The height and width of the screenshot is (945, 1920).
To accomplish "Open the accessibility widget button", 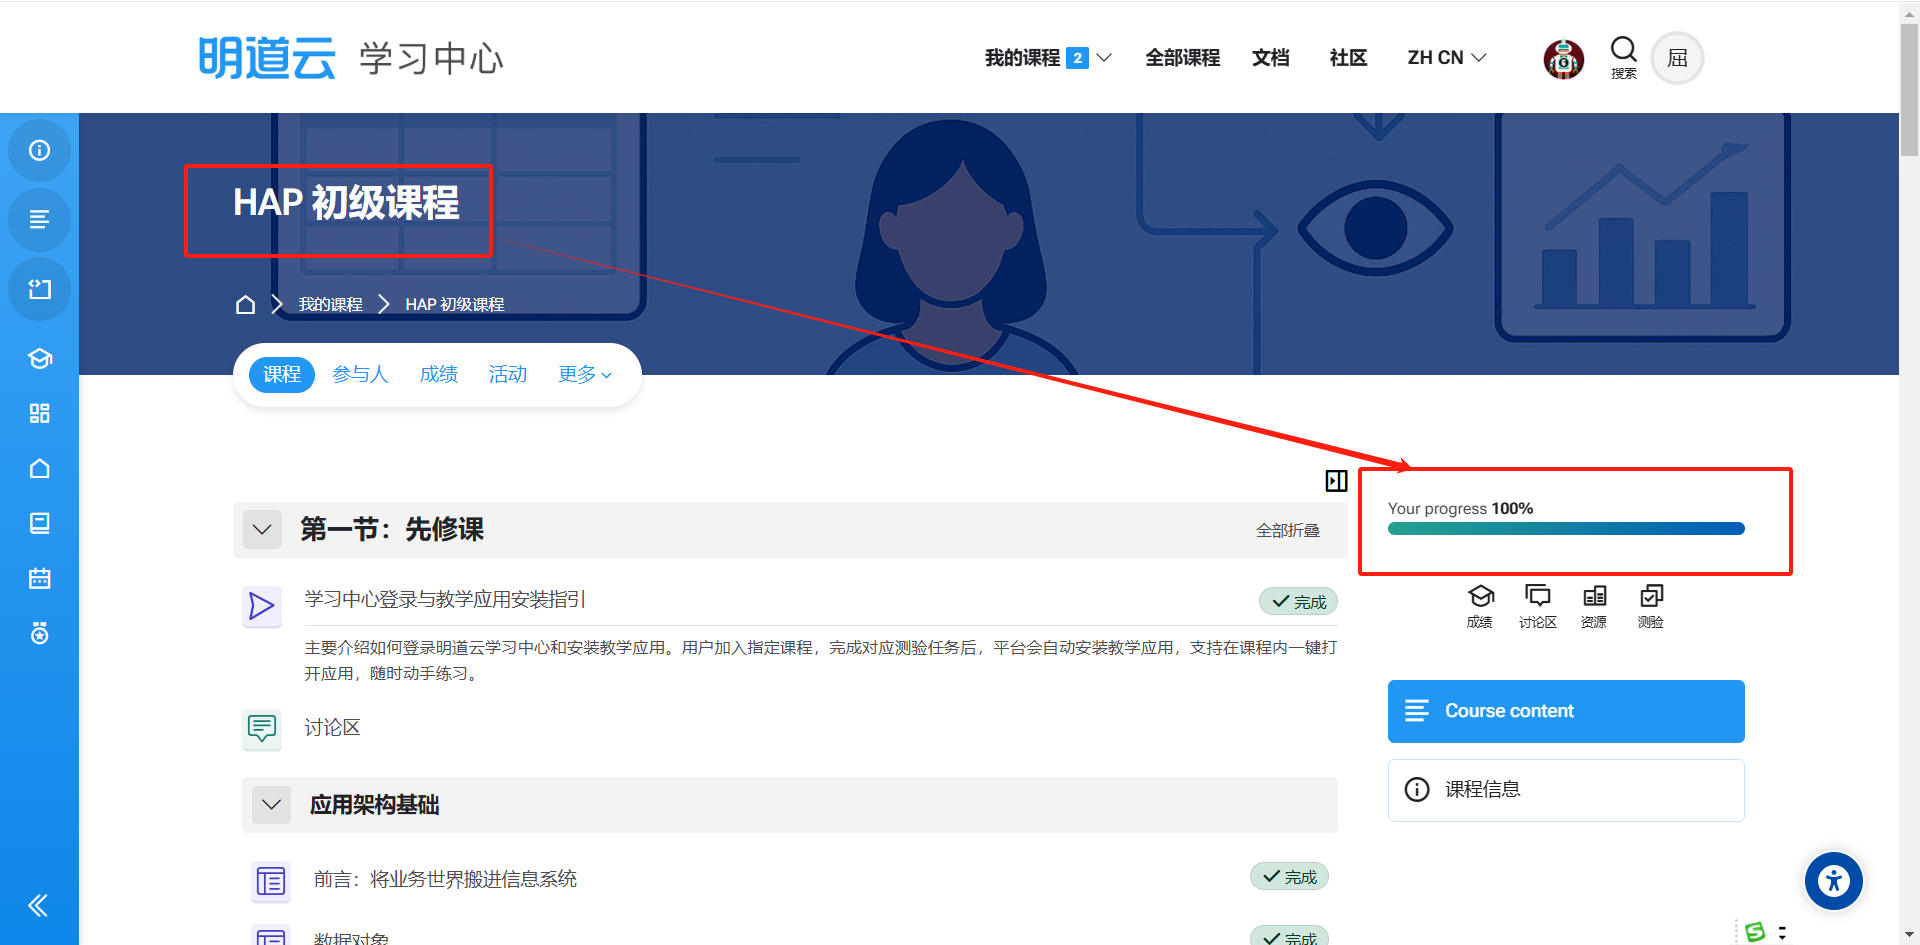I will (x=1833, y=881).
